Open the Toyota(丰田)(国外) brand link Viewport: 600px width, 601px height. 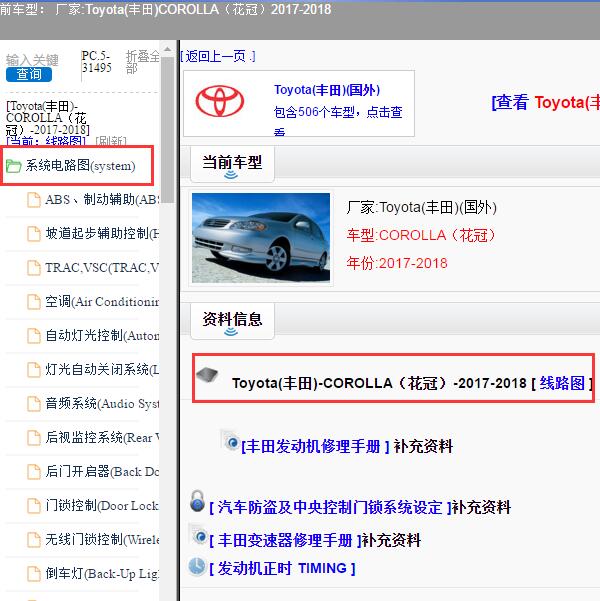tap(327, 90)
